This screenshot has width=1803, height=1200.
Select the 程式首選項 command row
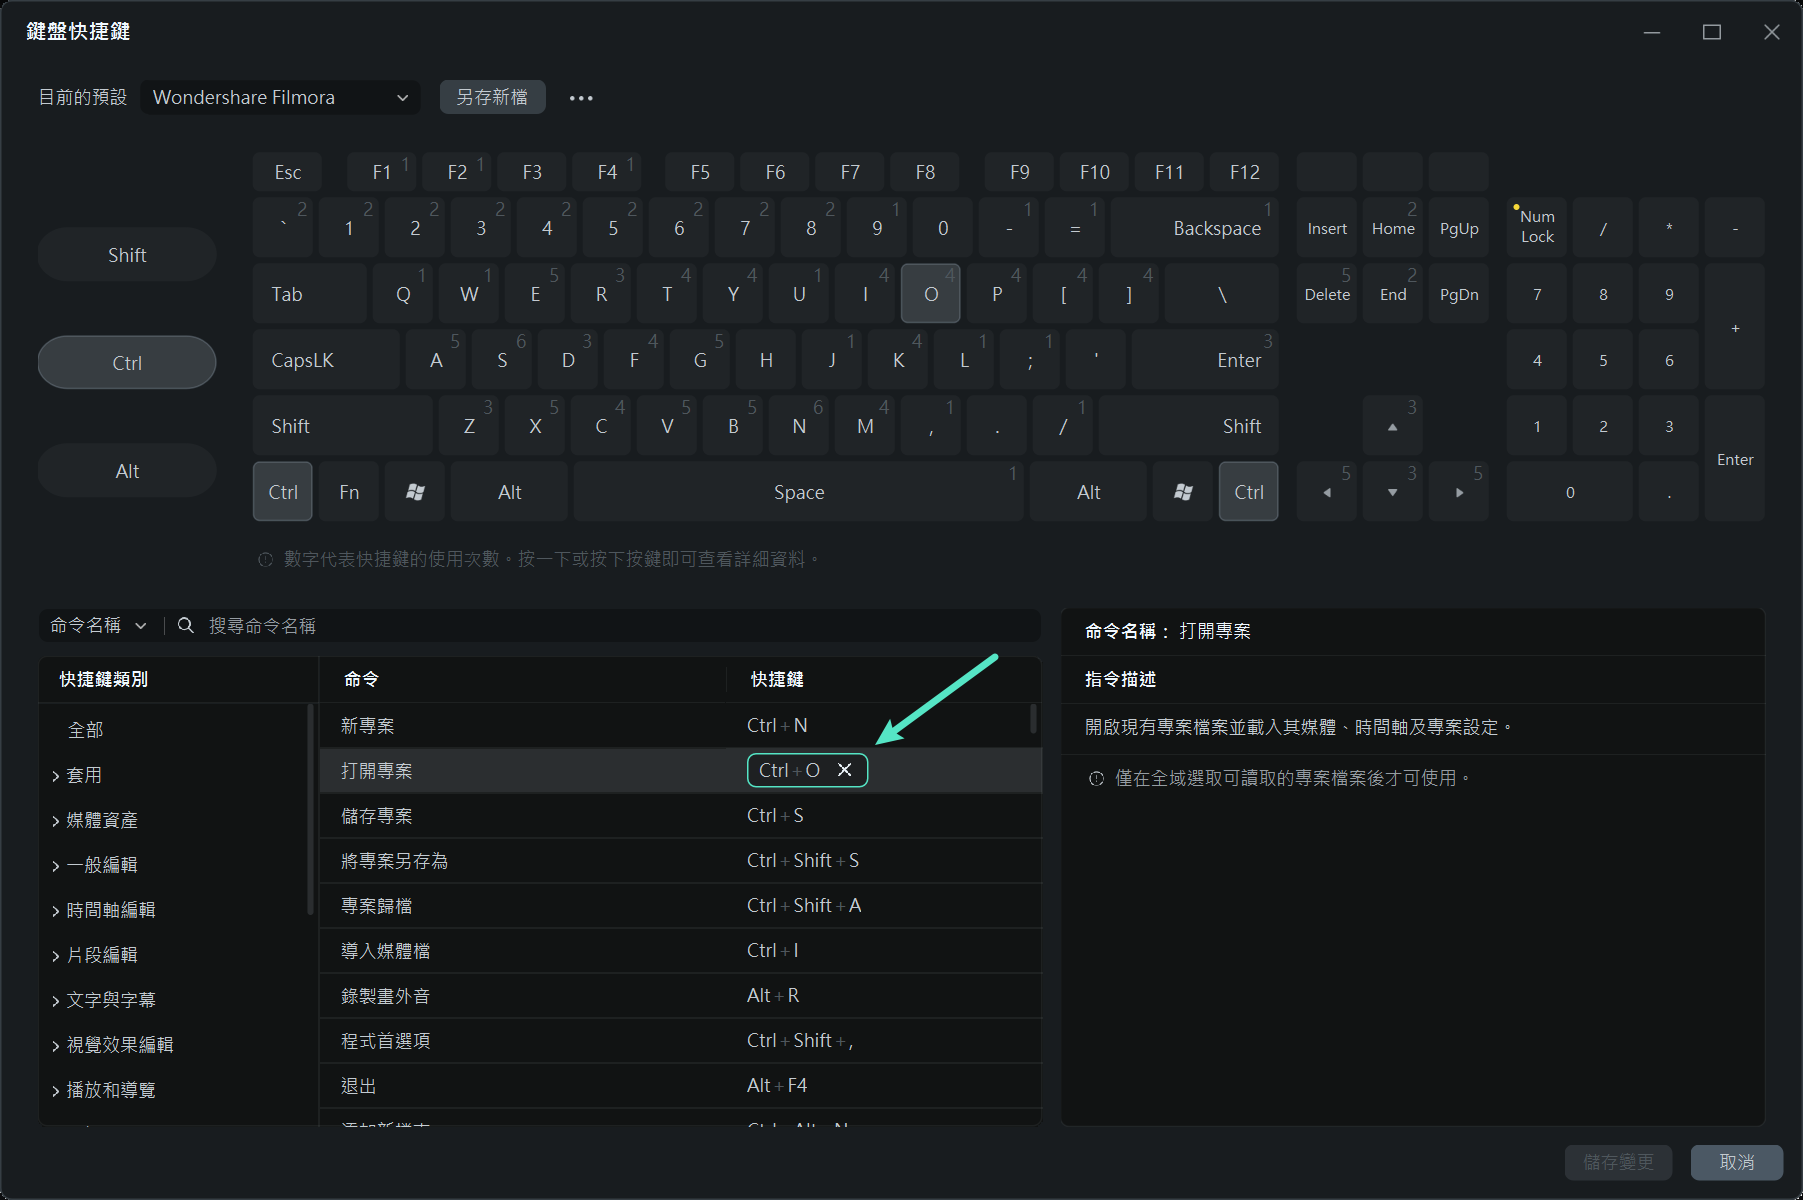click(680, 1041)
